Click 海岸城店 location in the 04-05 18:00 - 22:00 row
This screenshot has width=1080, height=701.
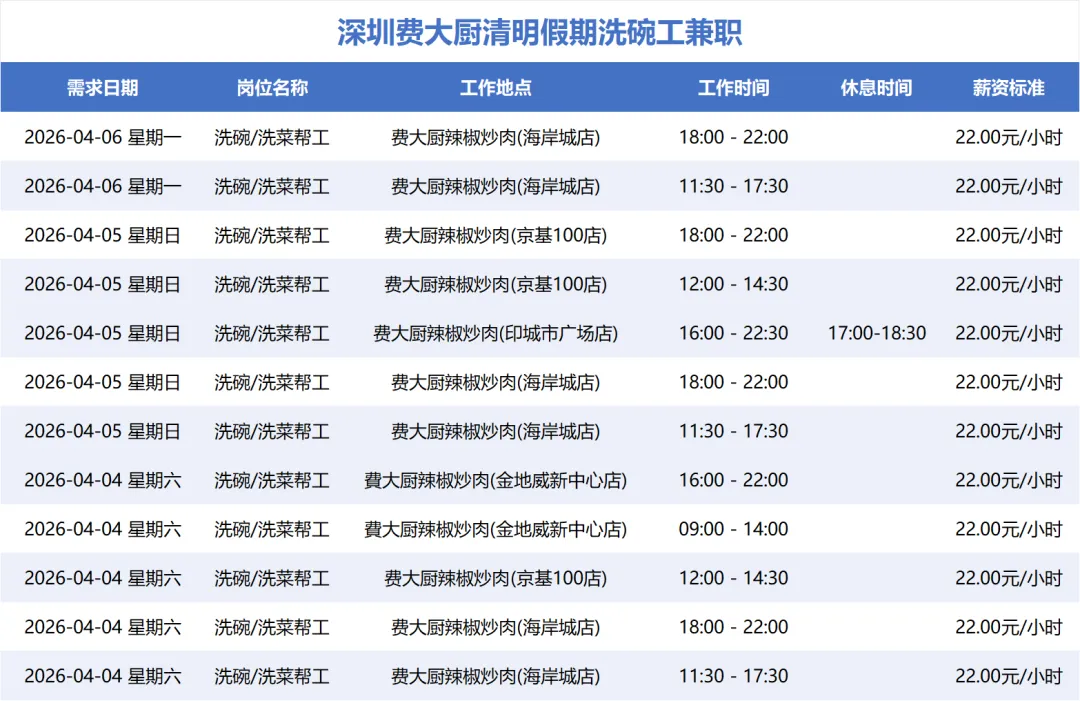(496, 382)
